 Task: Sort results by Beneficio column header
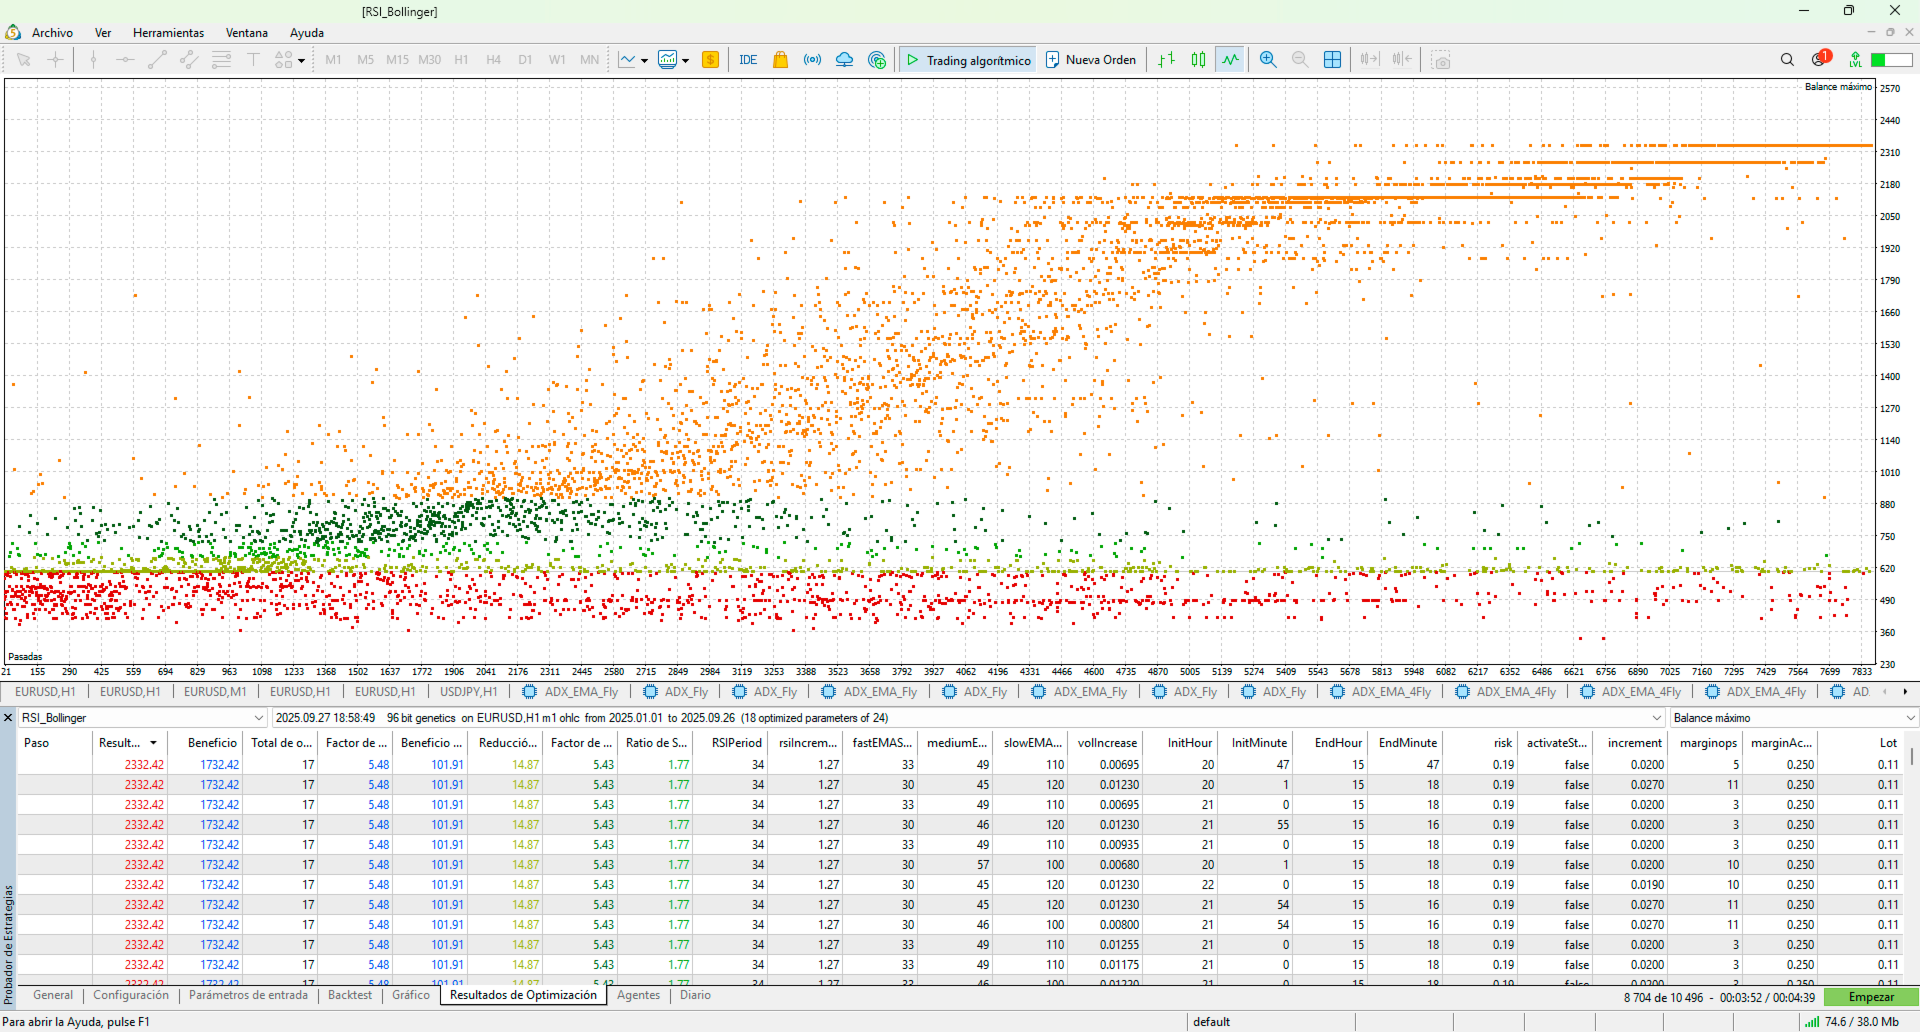(x=212, y=743)
